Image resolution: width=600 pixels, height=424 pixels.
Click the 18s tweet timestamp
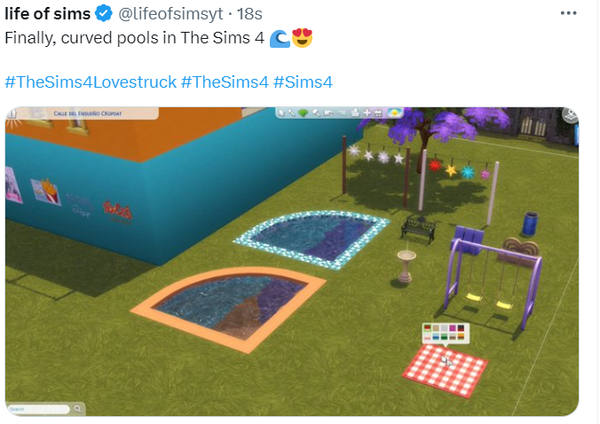[250, 14]
